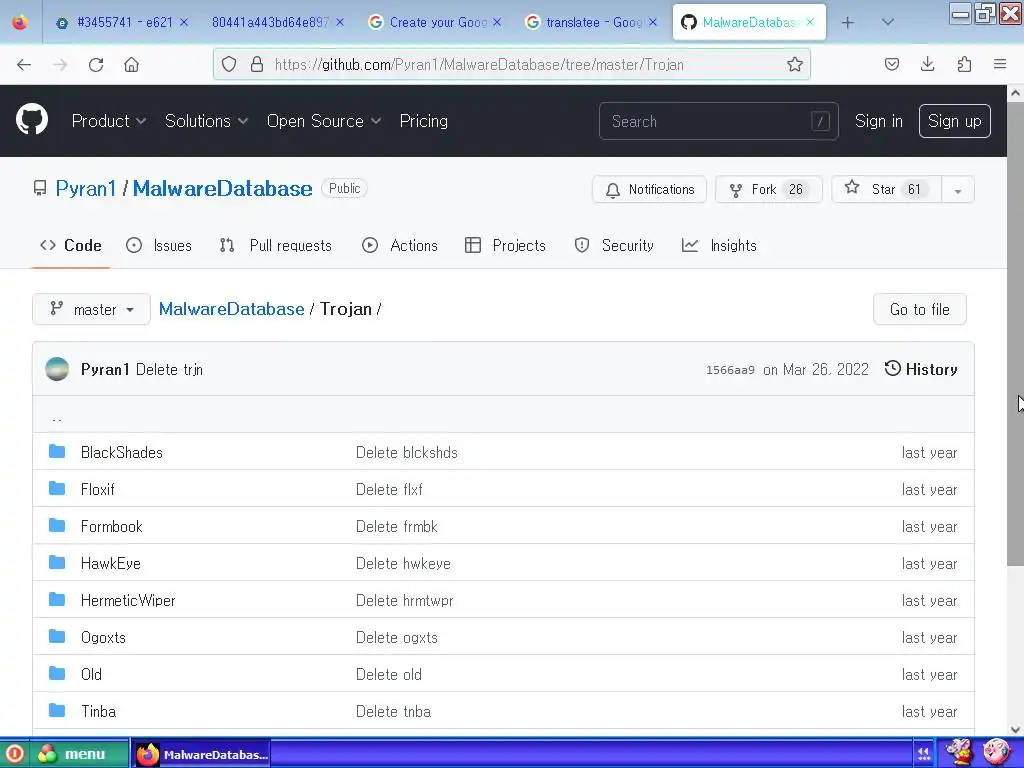Click the BlackShades folder icon

click(x=57, y=451)
